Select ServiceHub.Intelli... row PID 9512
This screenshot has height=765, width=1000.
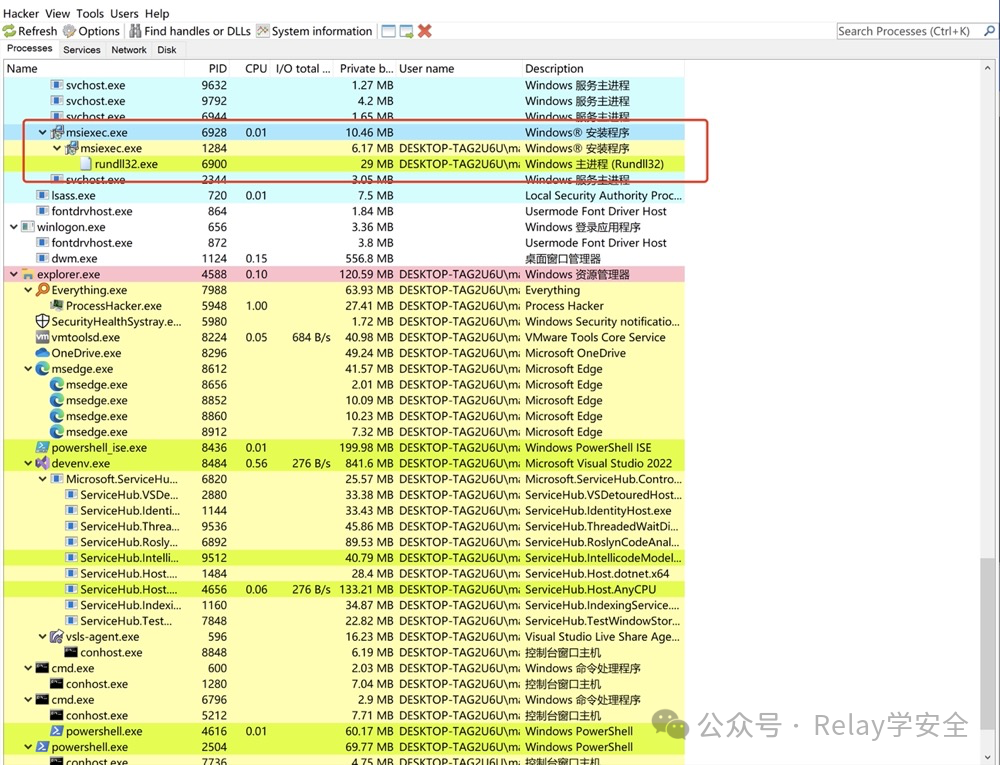(344, 558)
